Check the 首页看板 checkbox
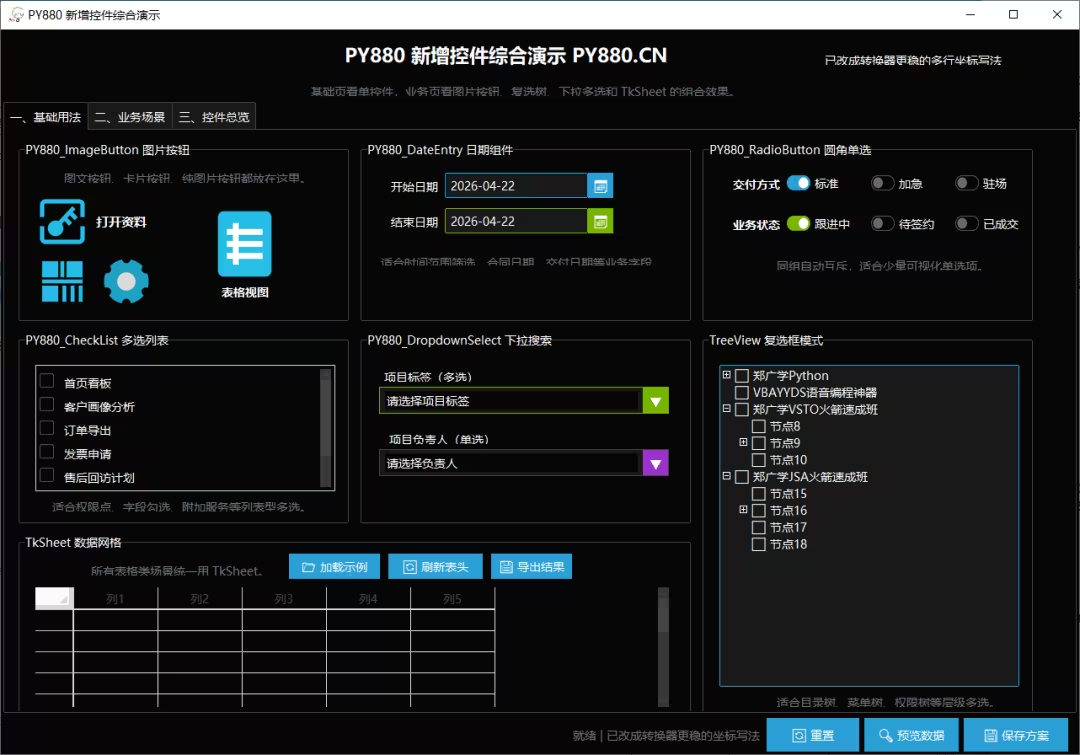 [47, 381]
